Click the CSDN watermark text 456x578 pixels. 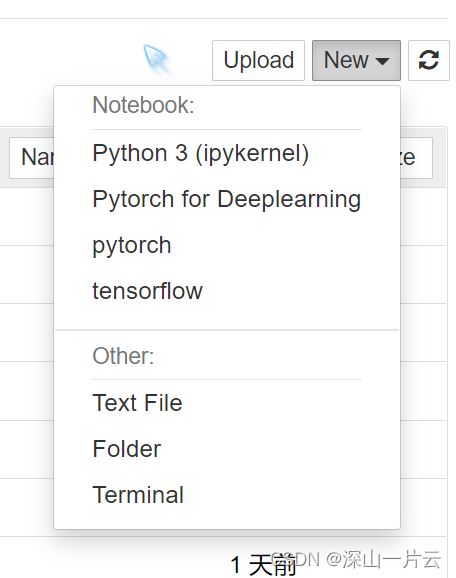click(x=356, y=559)
